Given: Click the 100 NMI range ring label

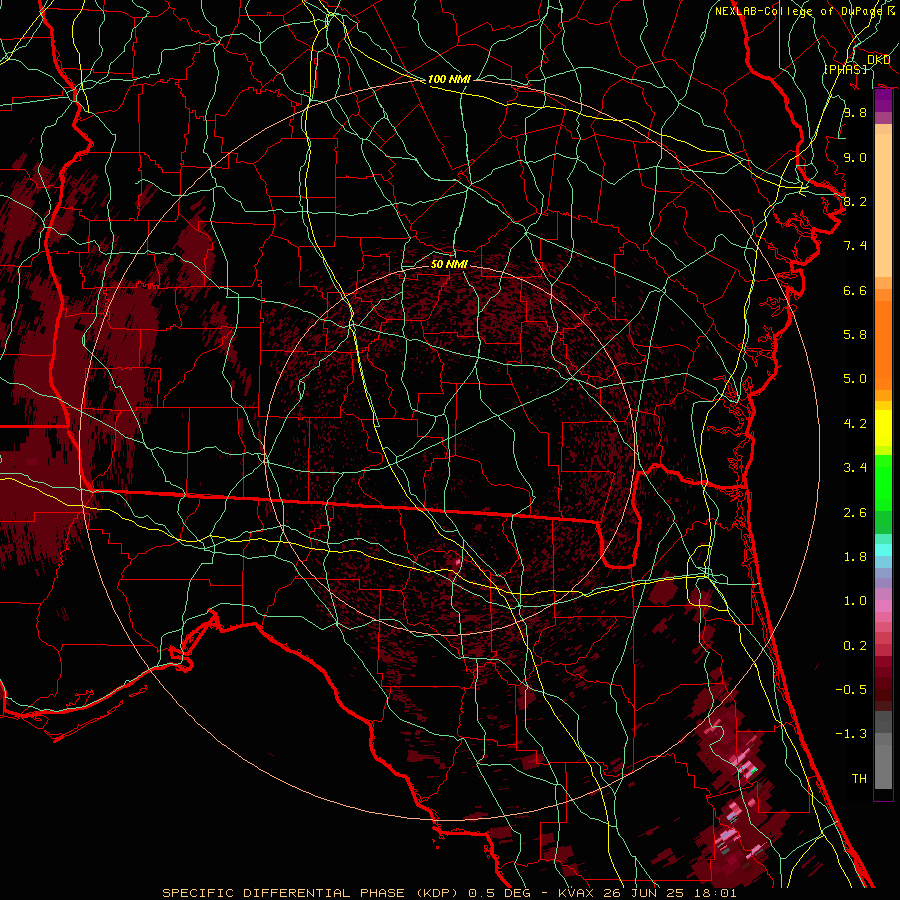Looking at the screenshot, I should (449, 79).
